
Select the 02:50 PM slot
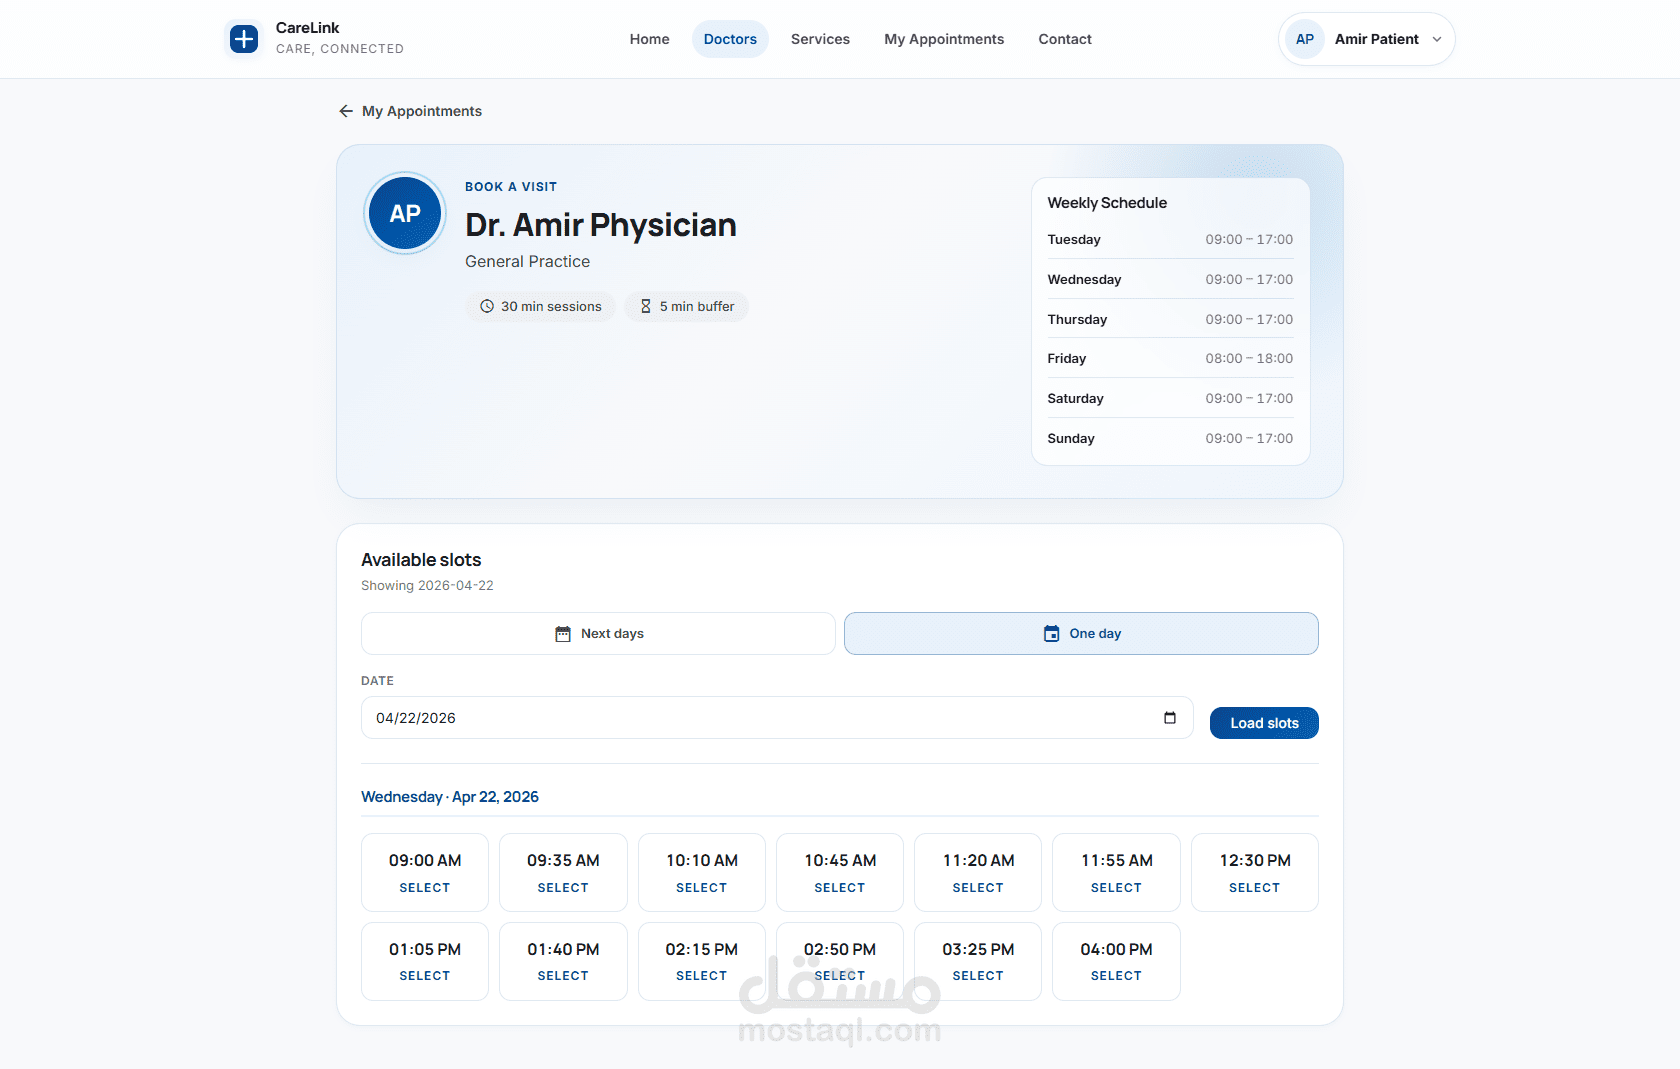pos(840,961)
